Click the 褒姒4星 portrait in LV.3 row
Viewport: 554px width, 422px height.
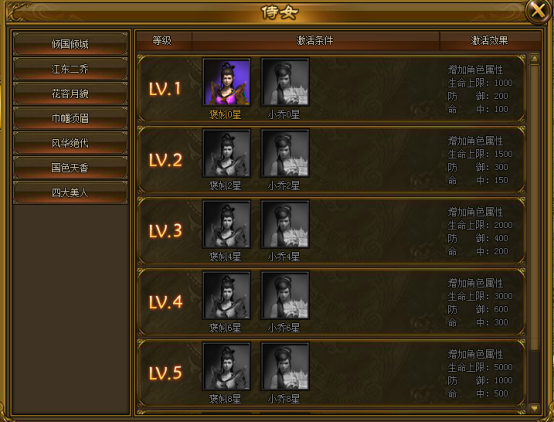click(226, 224)
